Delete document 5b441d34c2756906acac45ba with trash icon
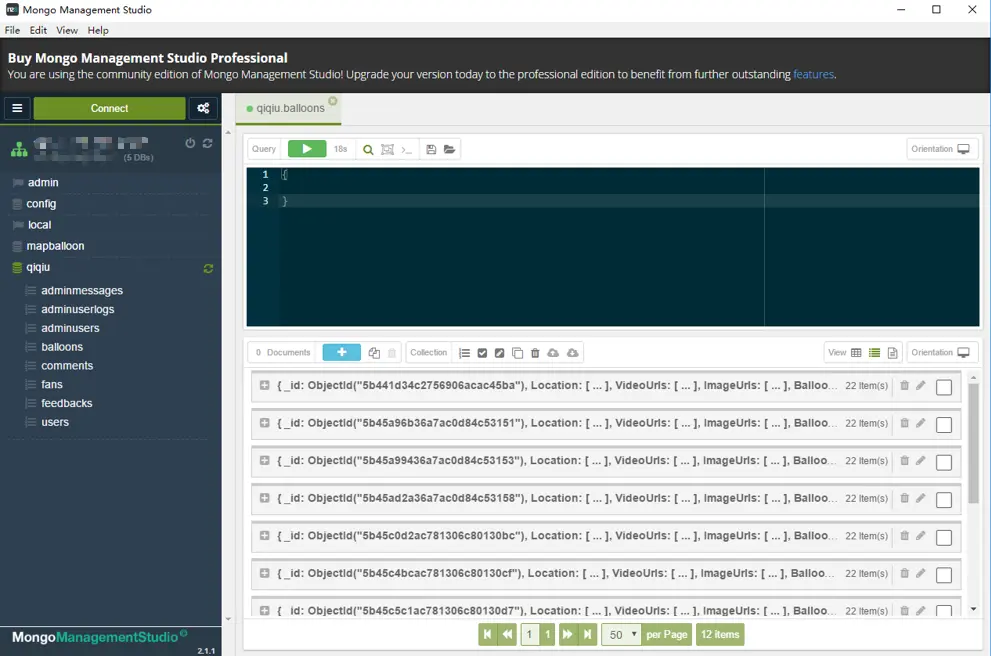The image size is (991, 656). click(x=904, y=385)
